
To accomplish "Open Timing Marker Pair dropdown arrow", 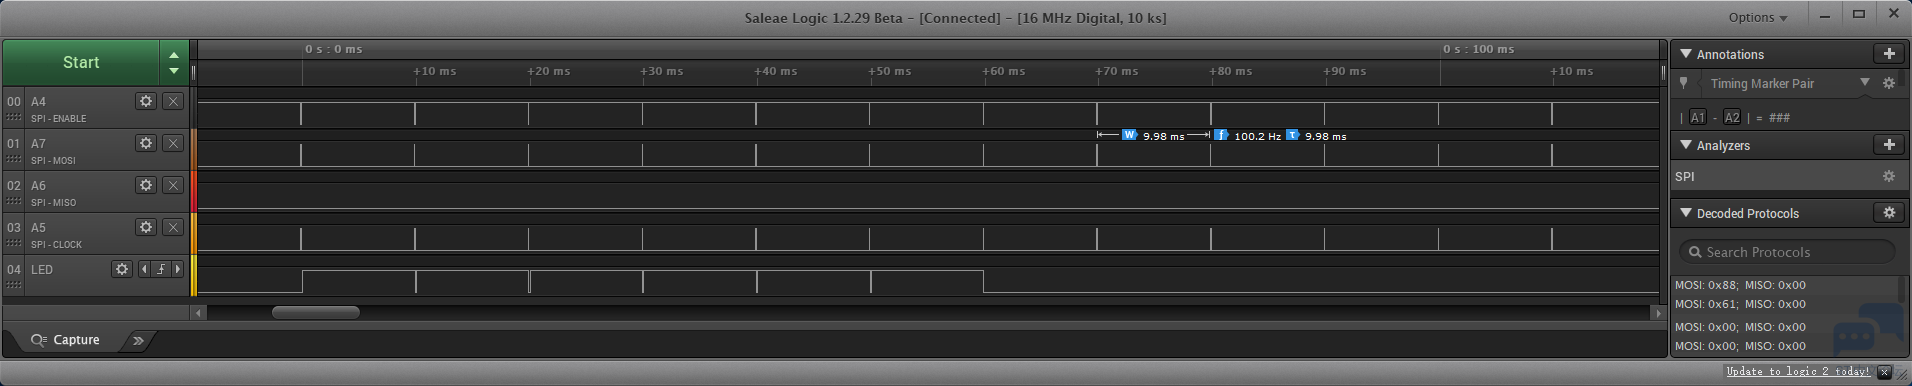I will (x=1864, y=83).
